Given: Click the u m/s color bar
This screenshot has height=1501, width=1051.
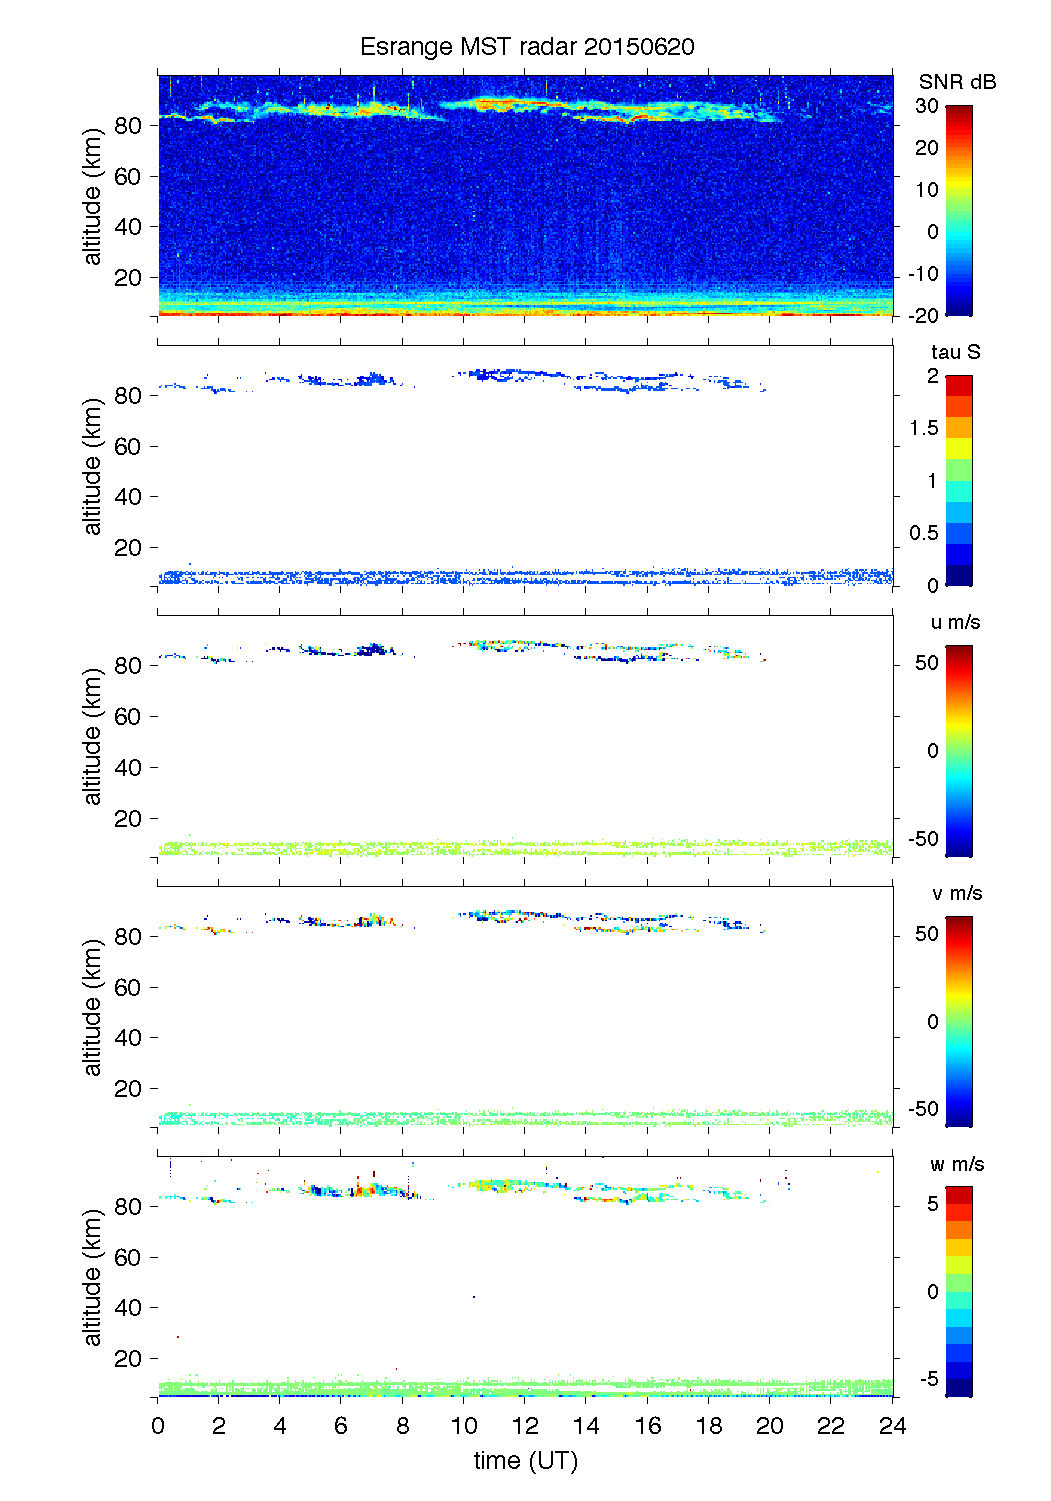Looking at the screenshot, I should [958, 750].
